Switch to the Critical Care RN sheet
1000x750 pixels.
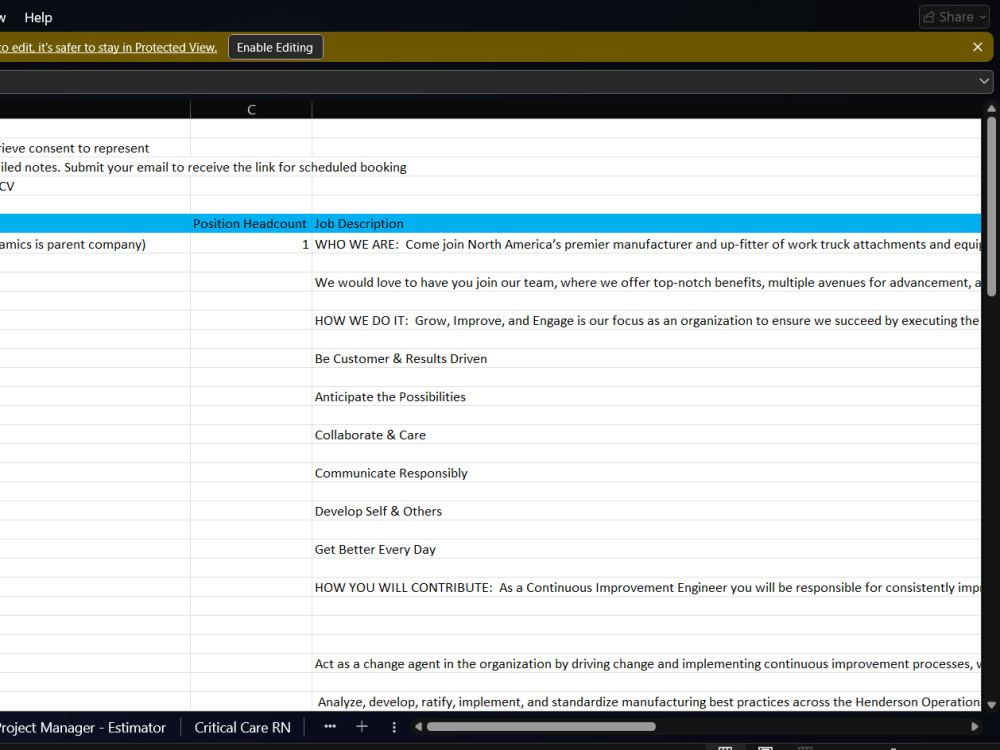coord(242,728)
